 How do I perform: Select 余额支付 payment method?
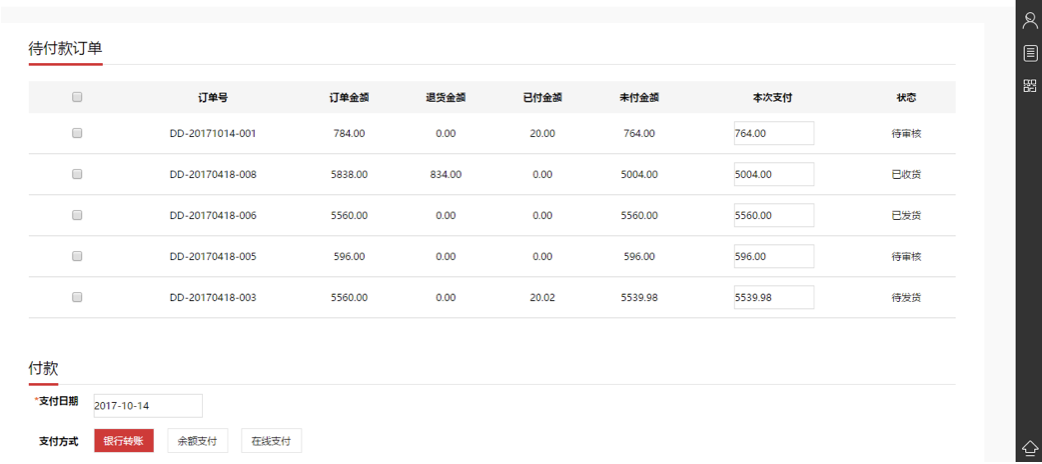197,441
